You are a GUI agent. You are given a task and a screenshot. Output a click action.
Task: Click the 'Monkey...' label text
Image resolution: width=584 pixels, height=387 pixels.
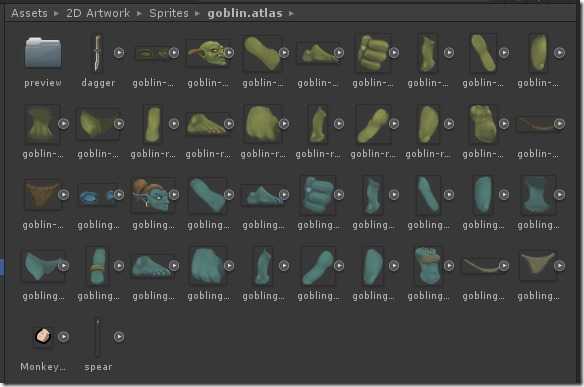(43, 367)
